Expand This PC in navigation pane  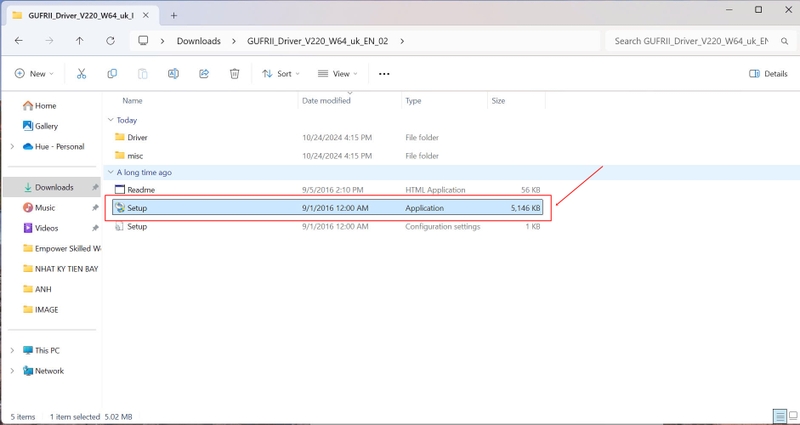click(x=12, y=351)
